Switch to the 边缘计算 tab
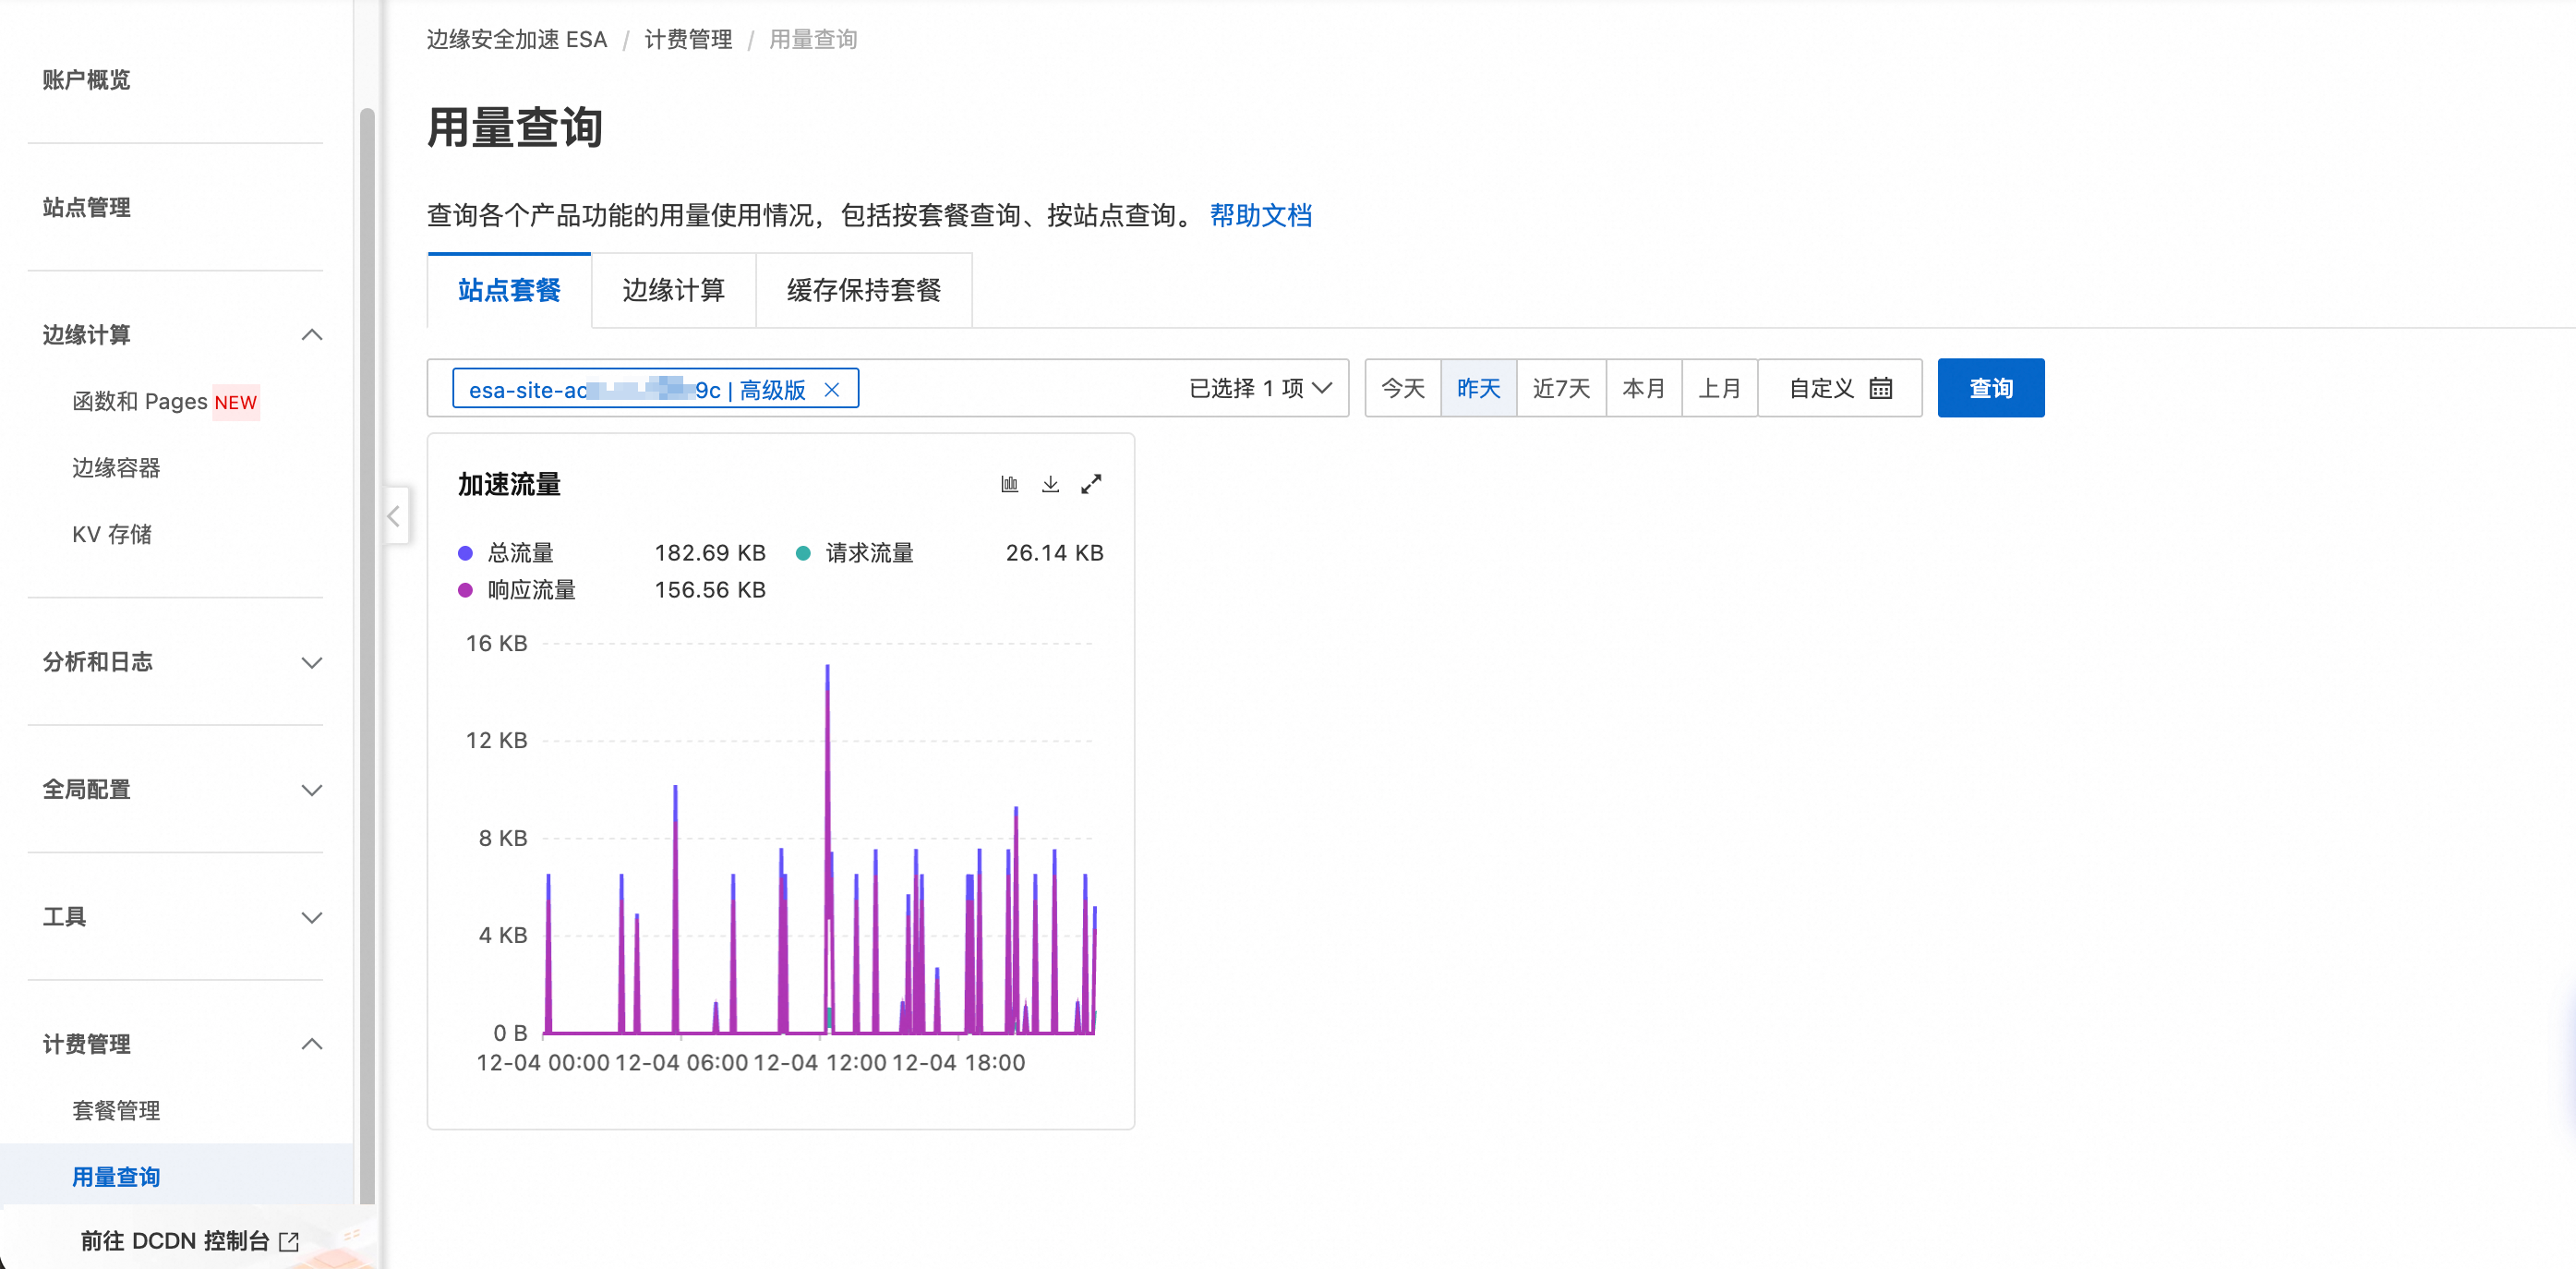2576x1269 pixels. (x=673, y=291)
